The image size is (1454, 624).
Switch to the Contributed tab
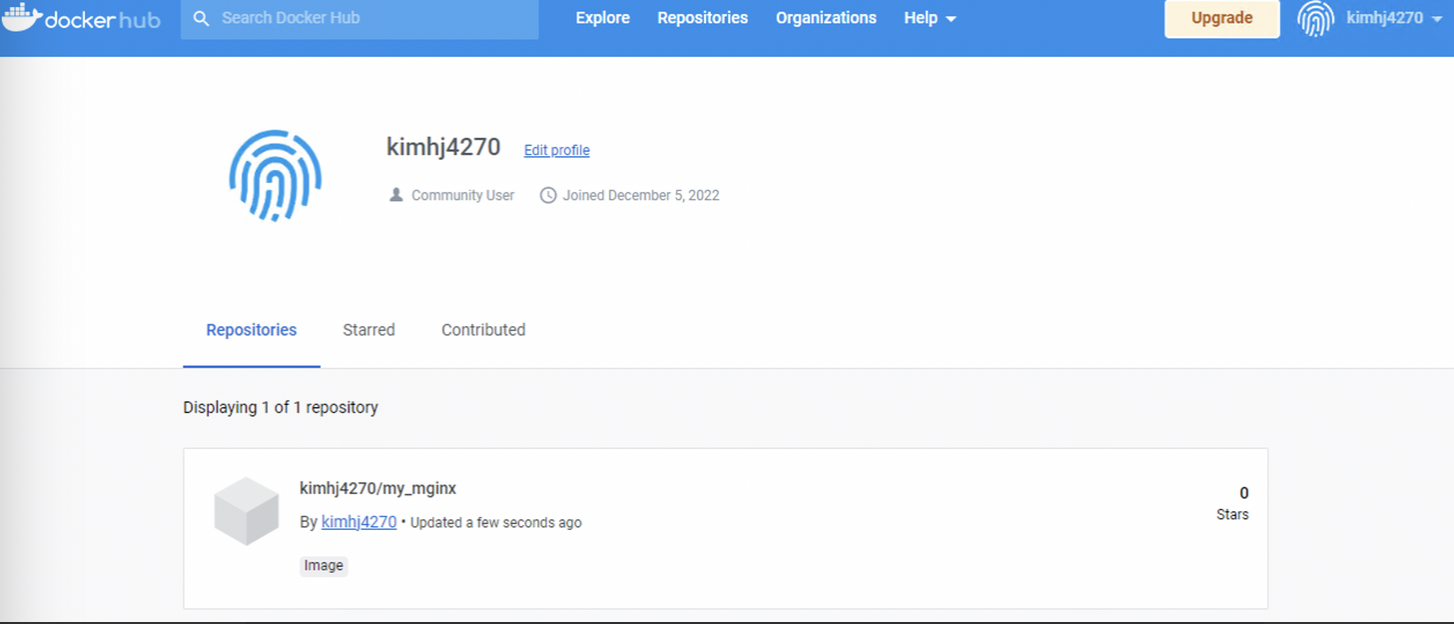coord(483,330)
